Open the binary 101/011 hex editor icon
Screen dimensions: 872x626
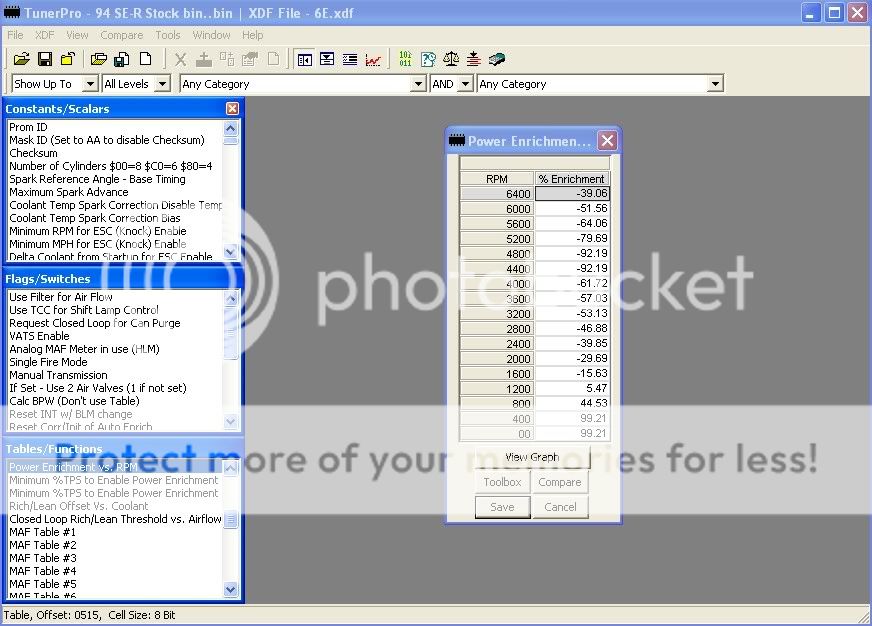pyautogui.click(x=405, y=60)
